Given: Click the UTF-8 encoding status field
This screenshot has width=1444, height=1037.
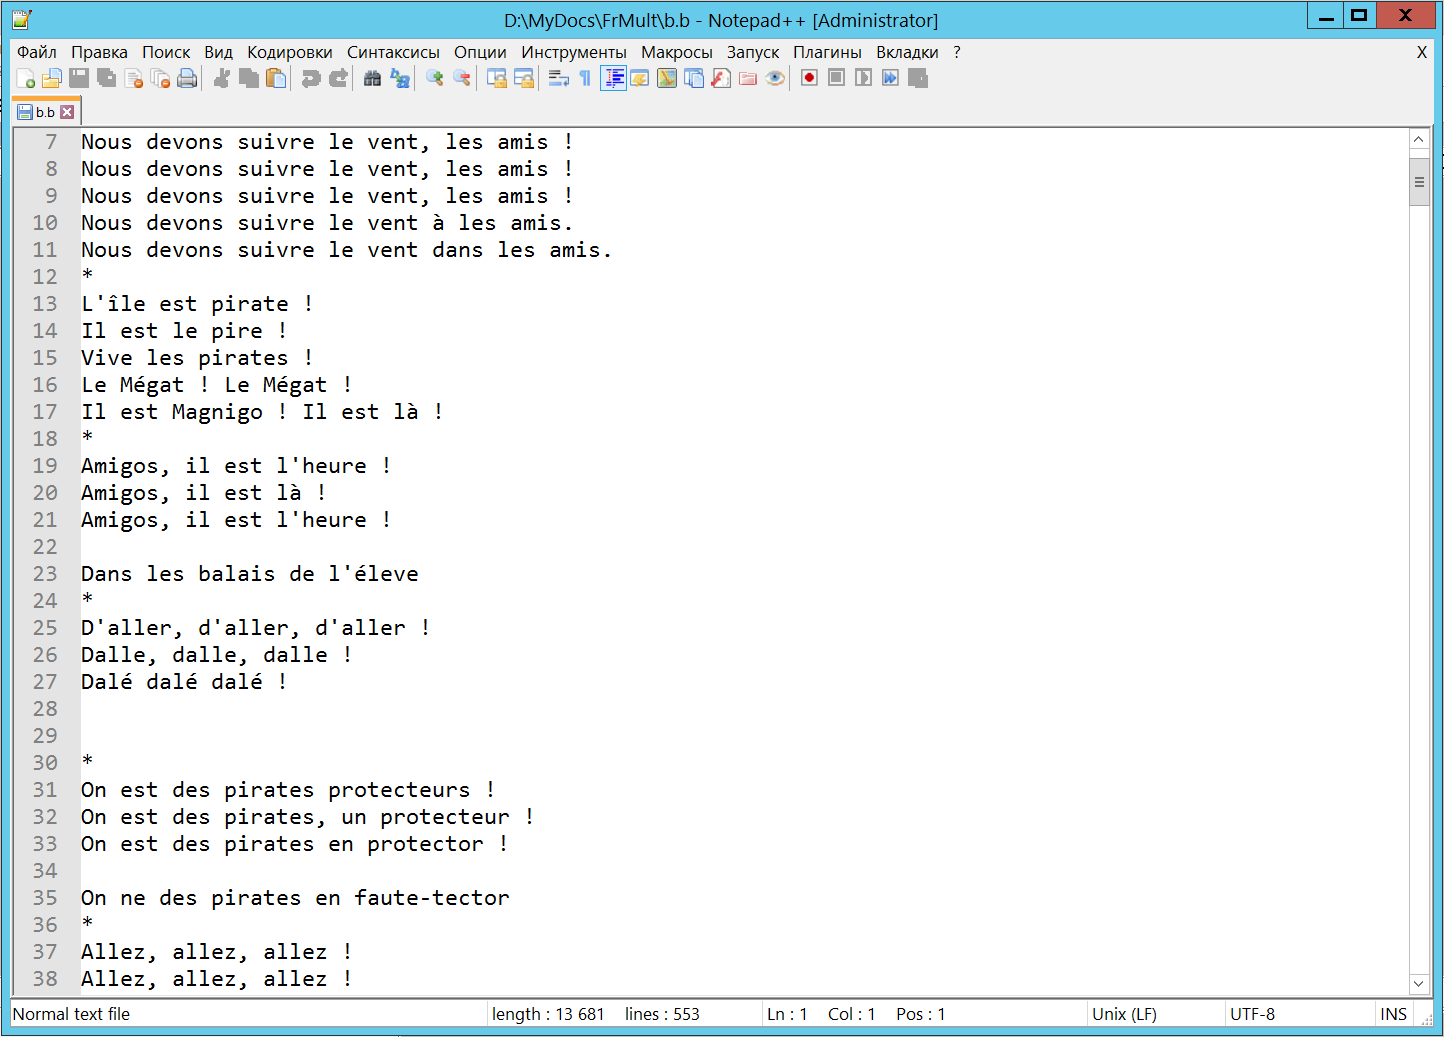Looking at the screenshot, I should point(1252,1014).
